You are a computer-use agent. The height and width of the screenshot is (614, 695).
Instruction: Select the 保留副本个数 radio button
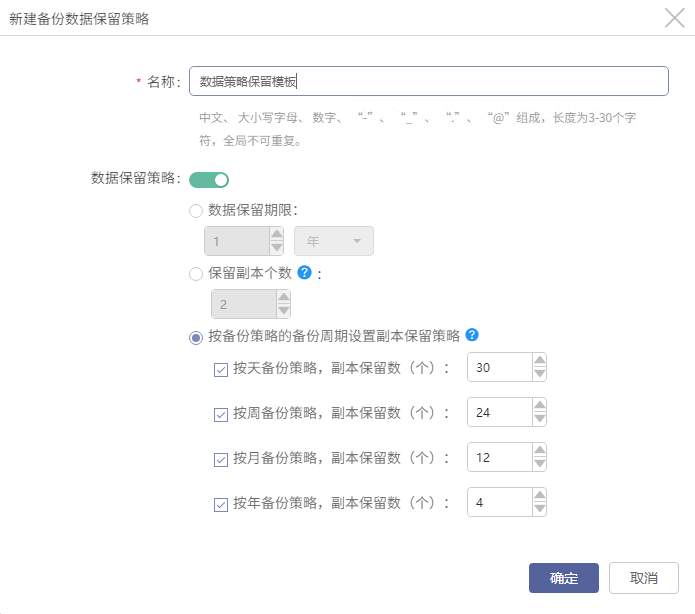tap(196, 274)
